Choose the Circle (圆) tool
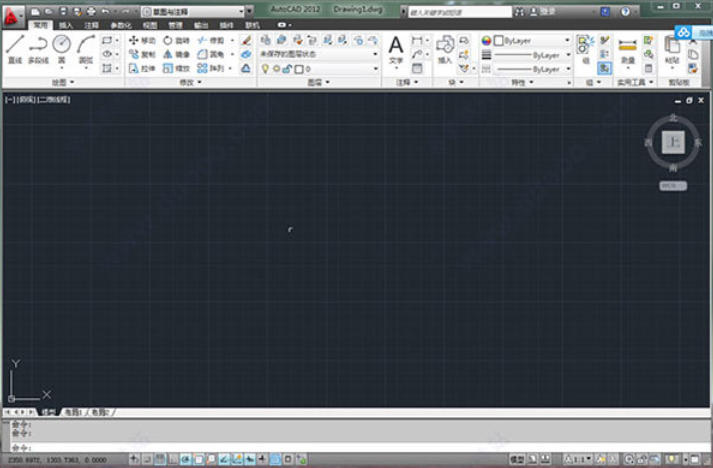 (62, 47)
